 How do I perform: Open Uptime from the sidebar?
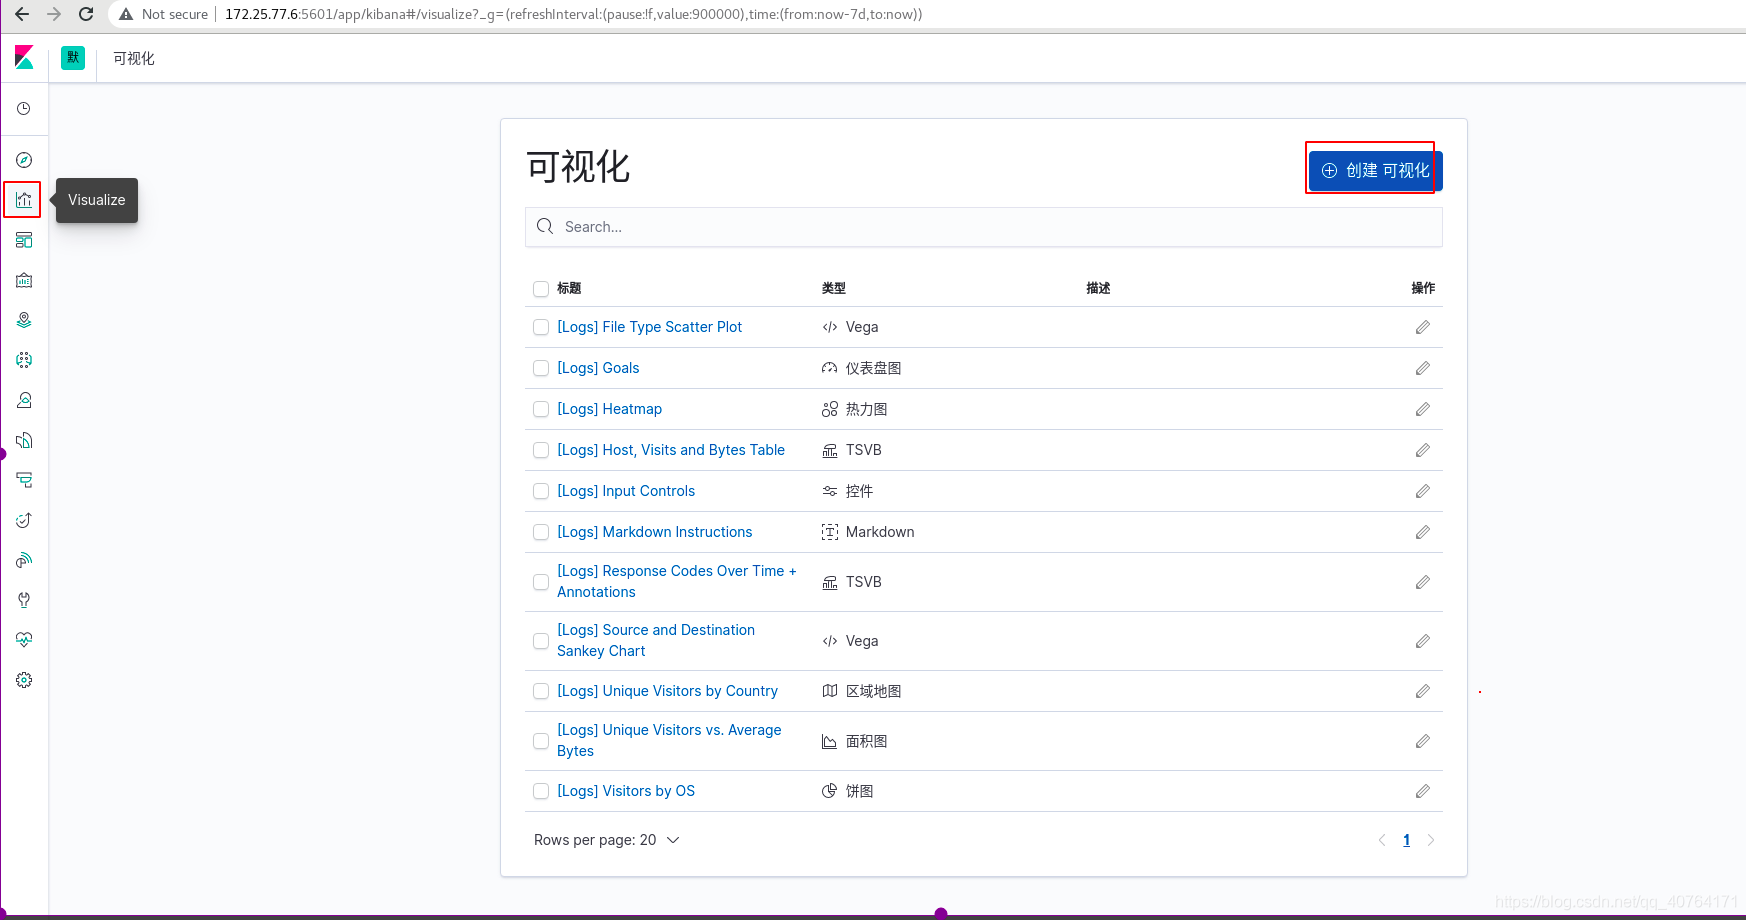[24, 520]
